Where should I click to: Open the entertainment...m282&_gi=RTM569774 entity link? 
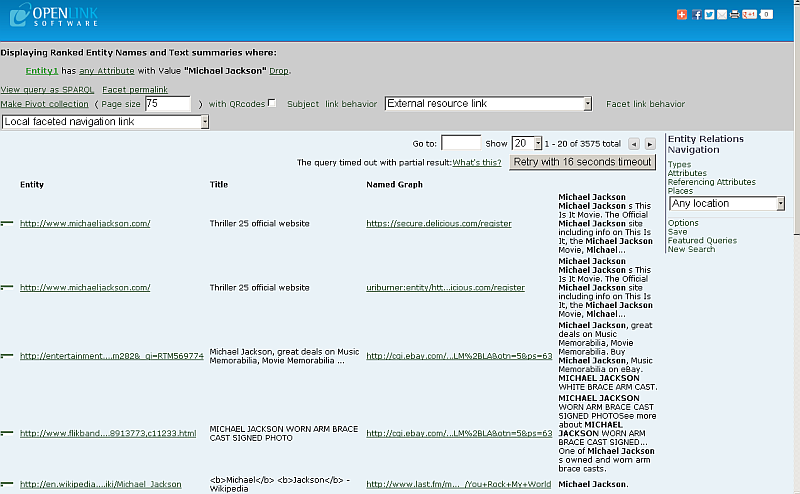(112, 356)
